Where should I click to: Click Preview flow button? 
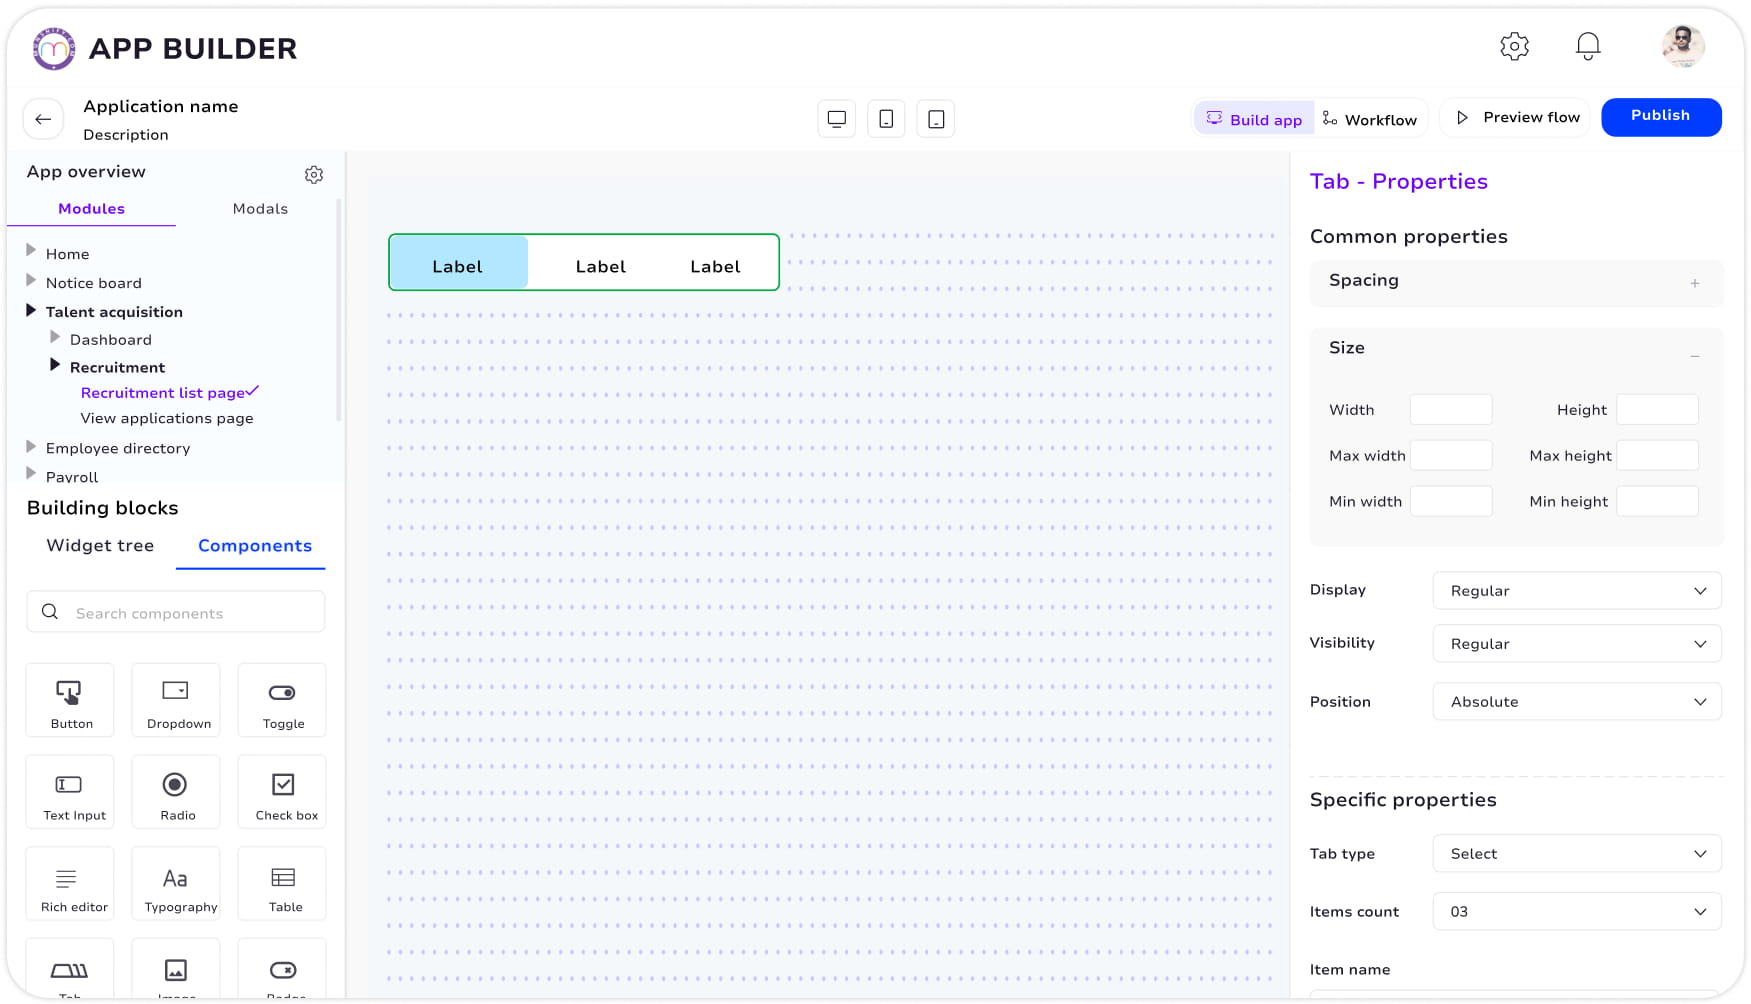point(1517,118)
